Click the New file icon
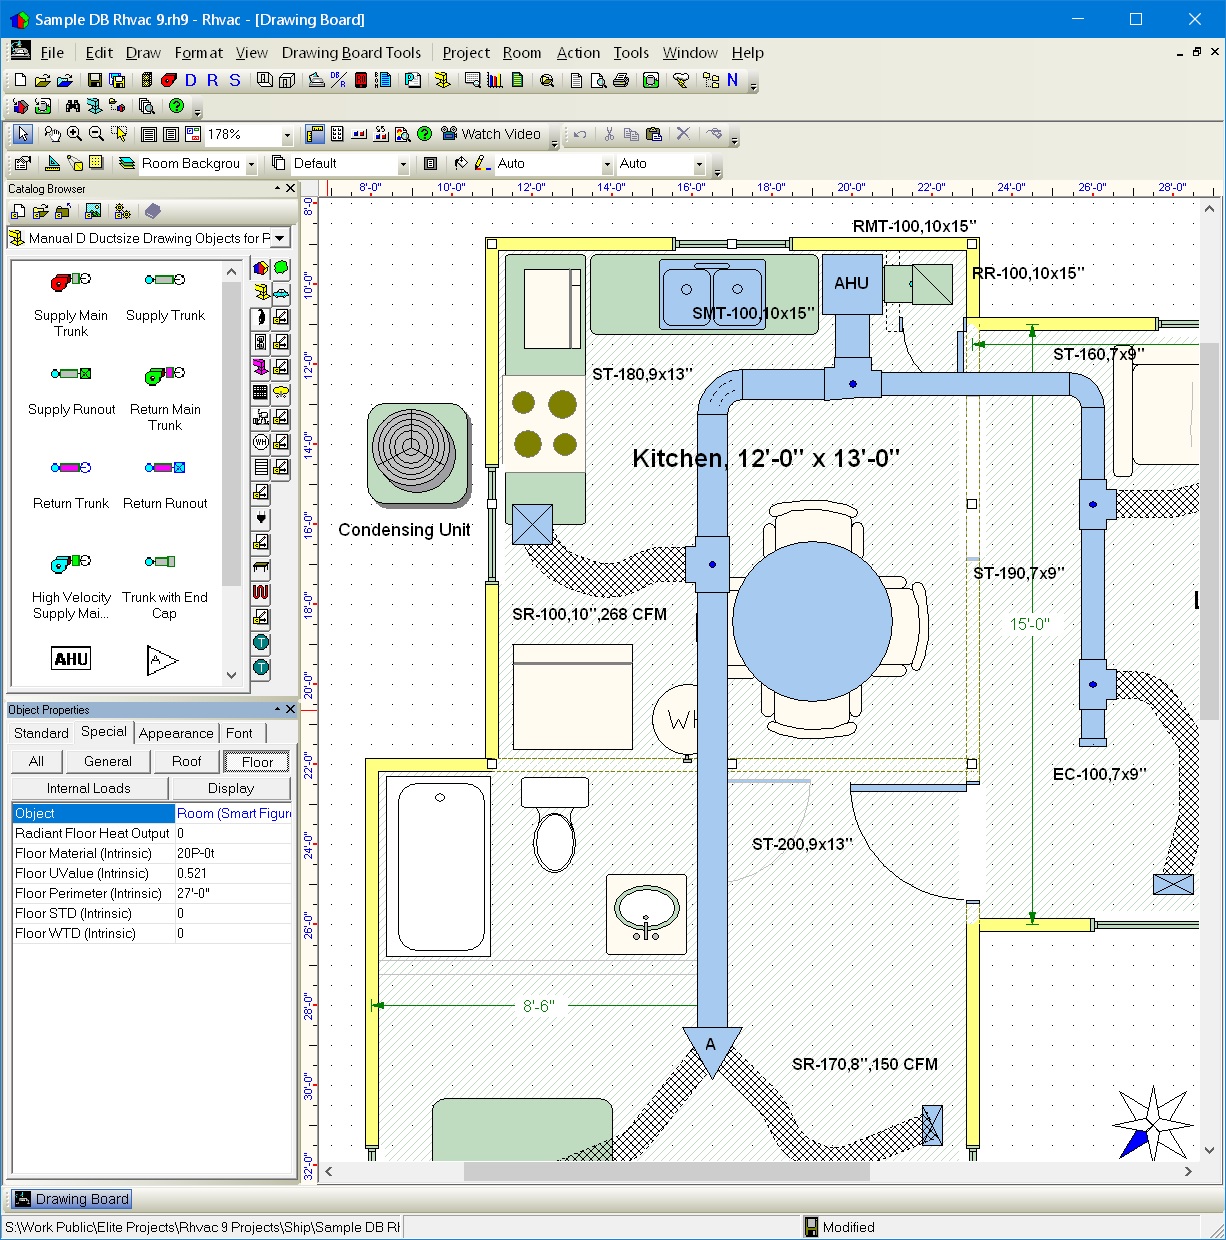The height and width of the screenshot is (1240, 1226). click(20, 81)
